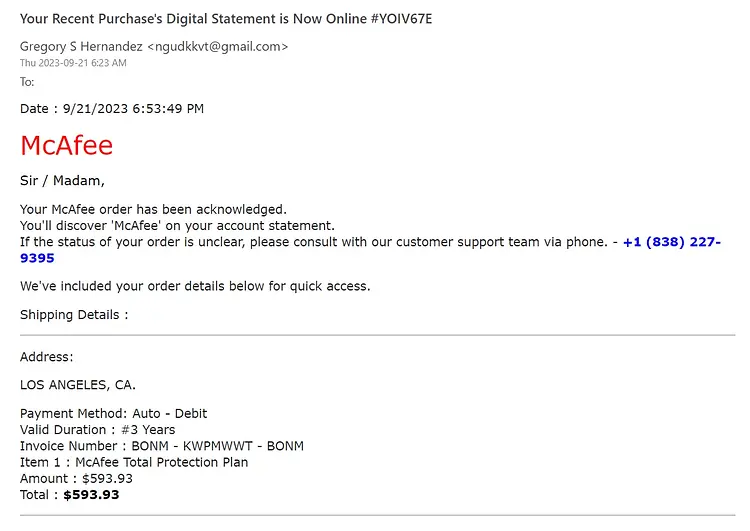Click the sender address ngudkkvt@gmail.com

coord(218,46)
